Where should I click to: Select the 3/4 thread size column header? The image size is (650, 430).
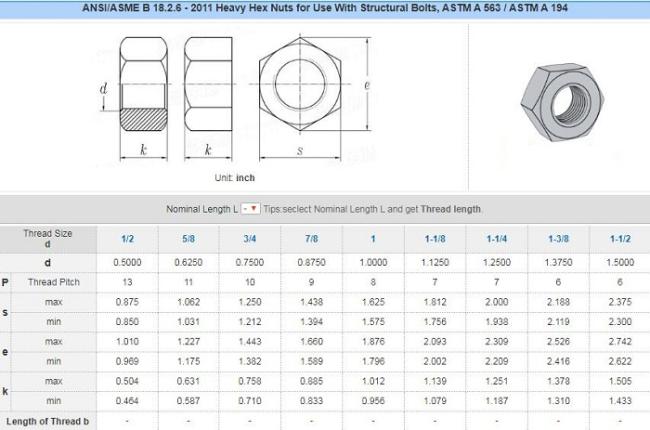[250, 240]
